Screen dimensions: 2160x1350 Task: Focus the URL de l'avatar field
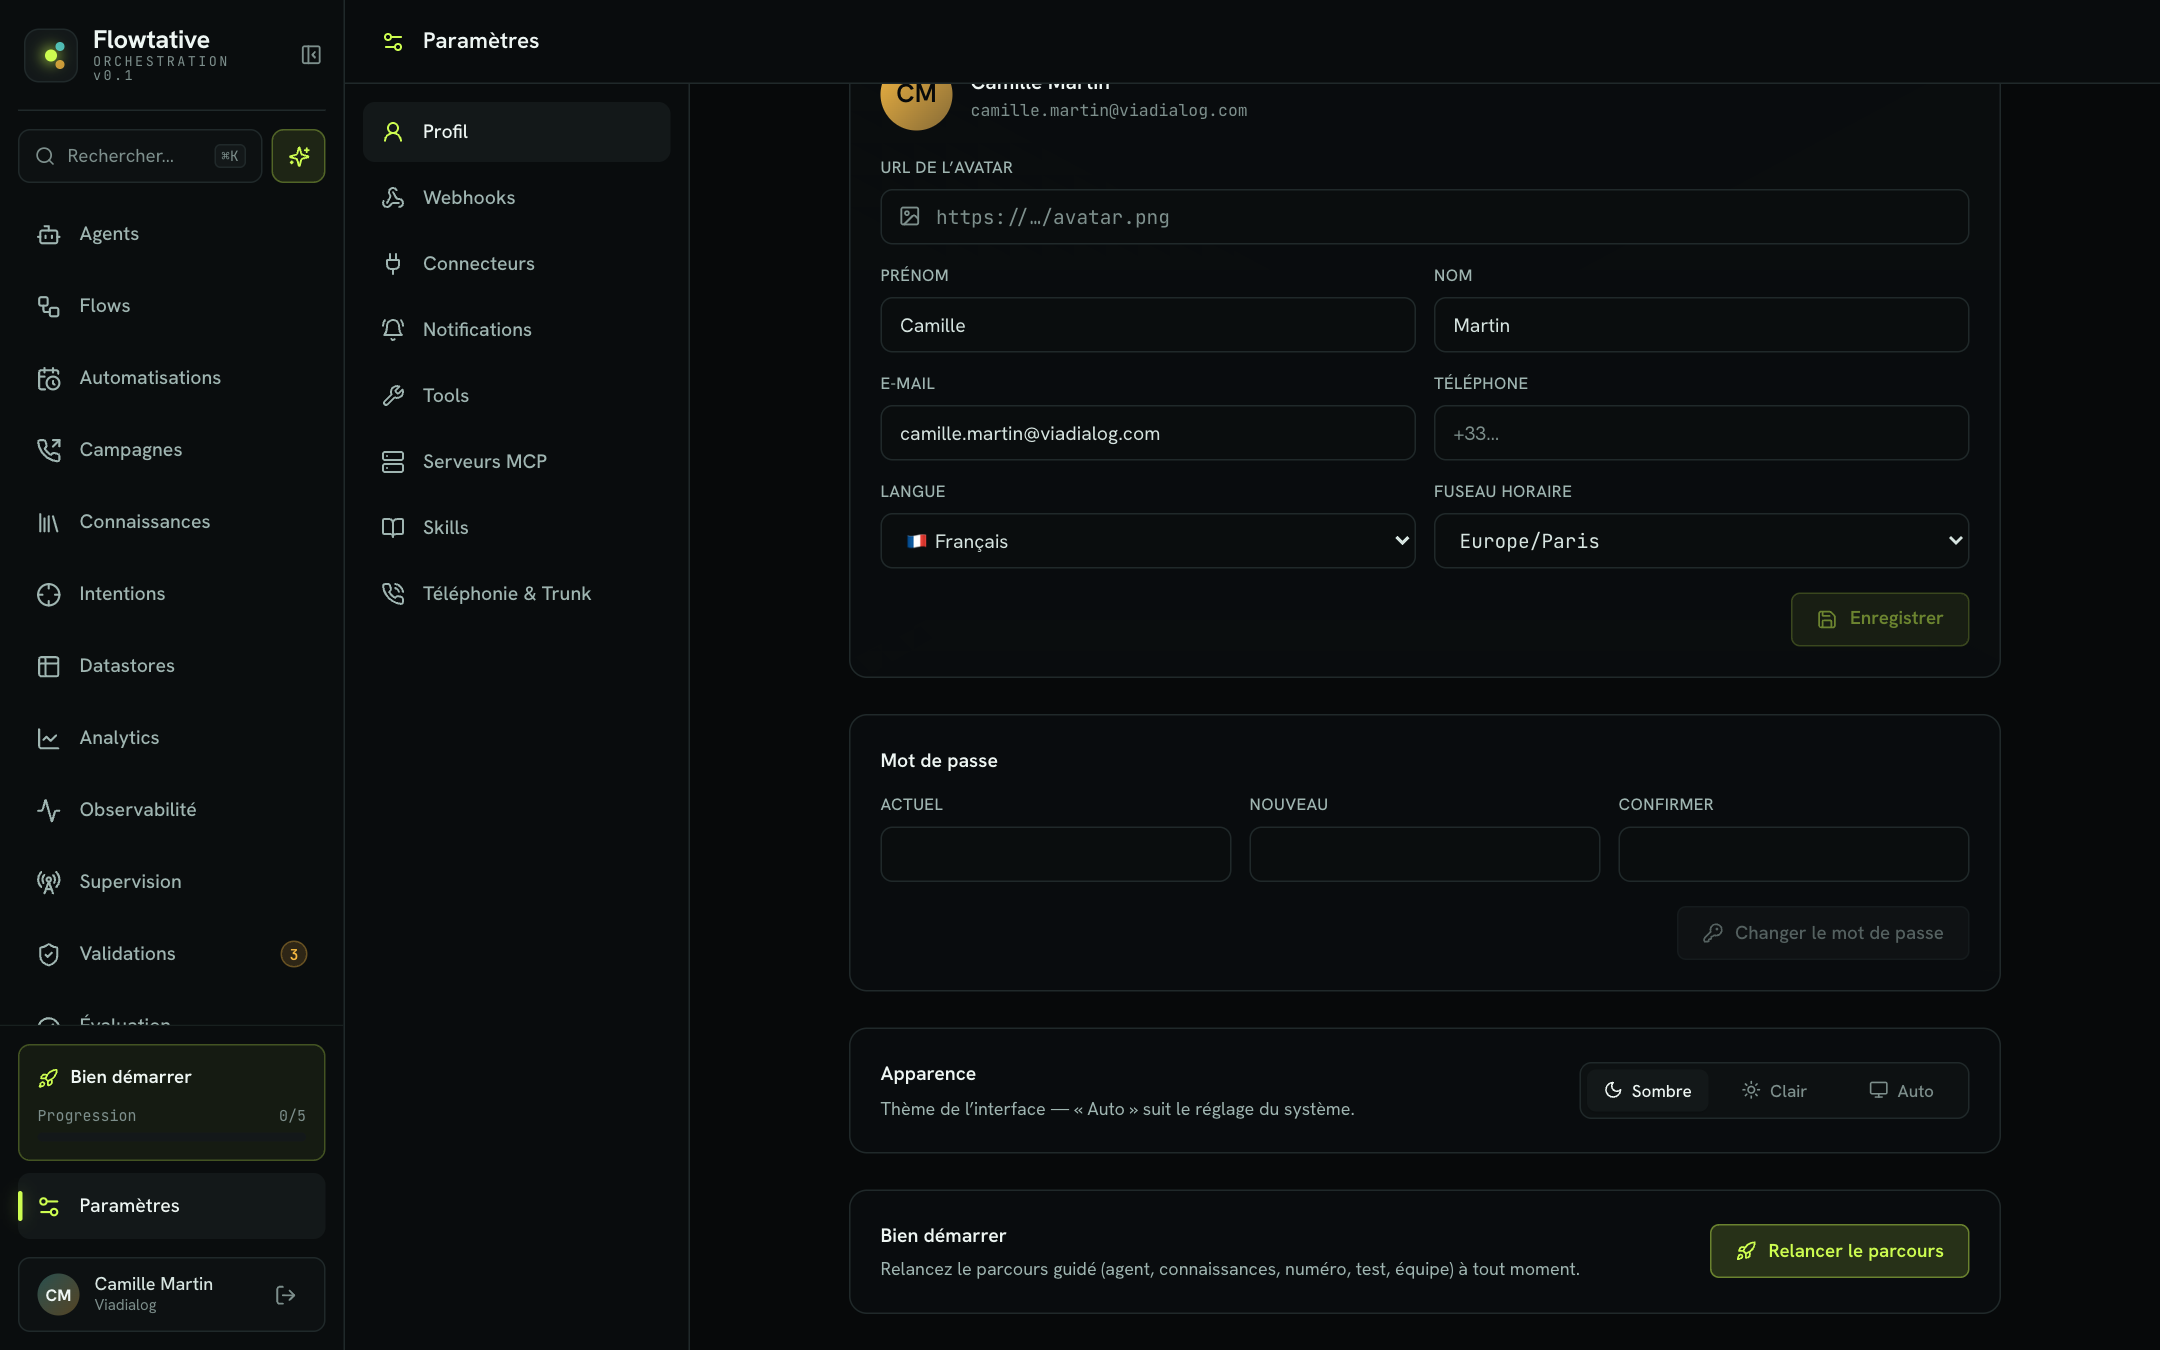(1424, 217)
